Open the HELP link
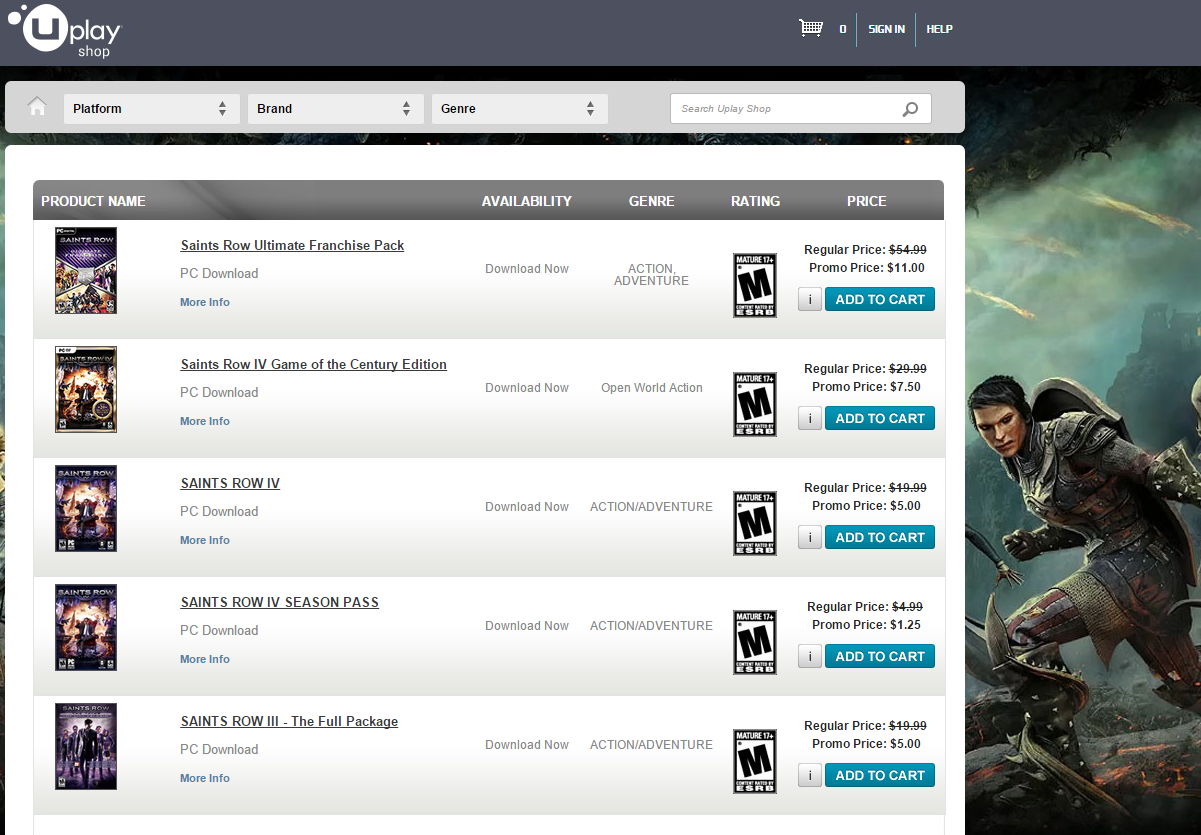Screen dimensions: 1201x835 click(x=939, y=29)
